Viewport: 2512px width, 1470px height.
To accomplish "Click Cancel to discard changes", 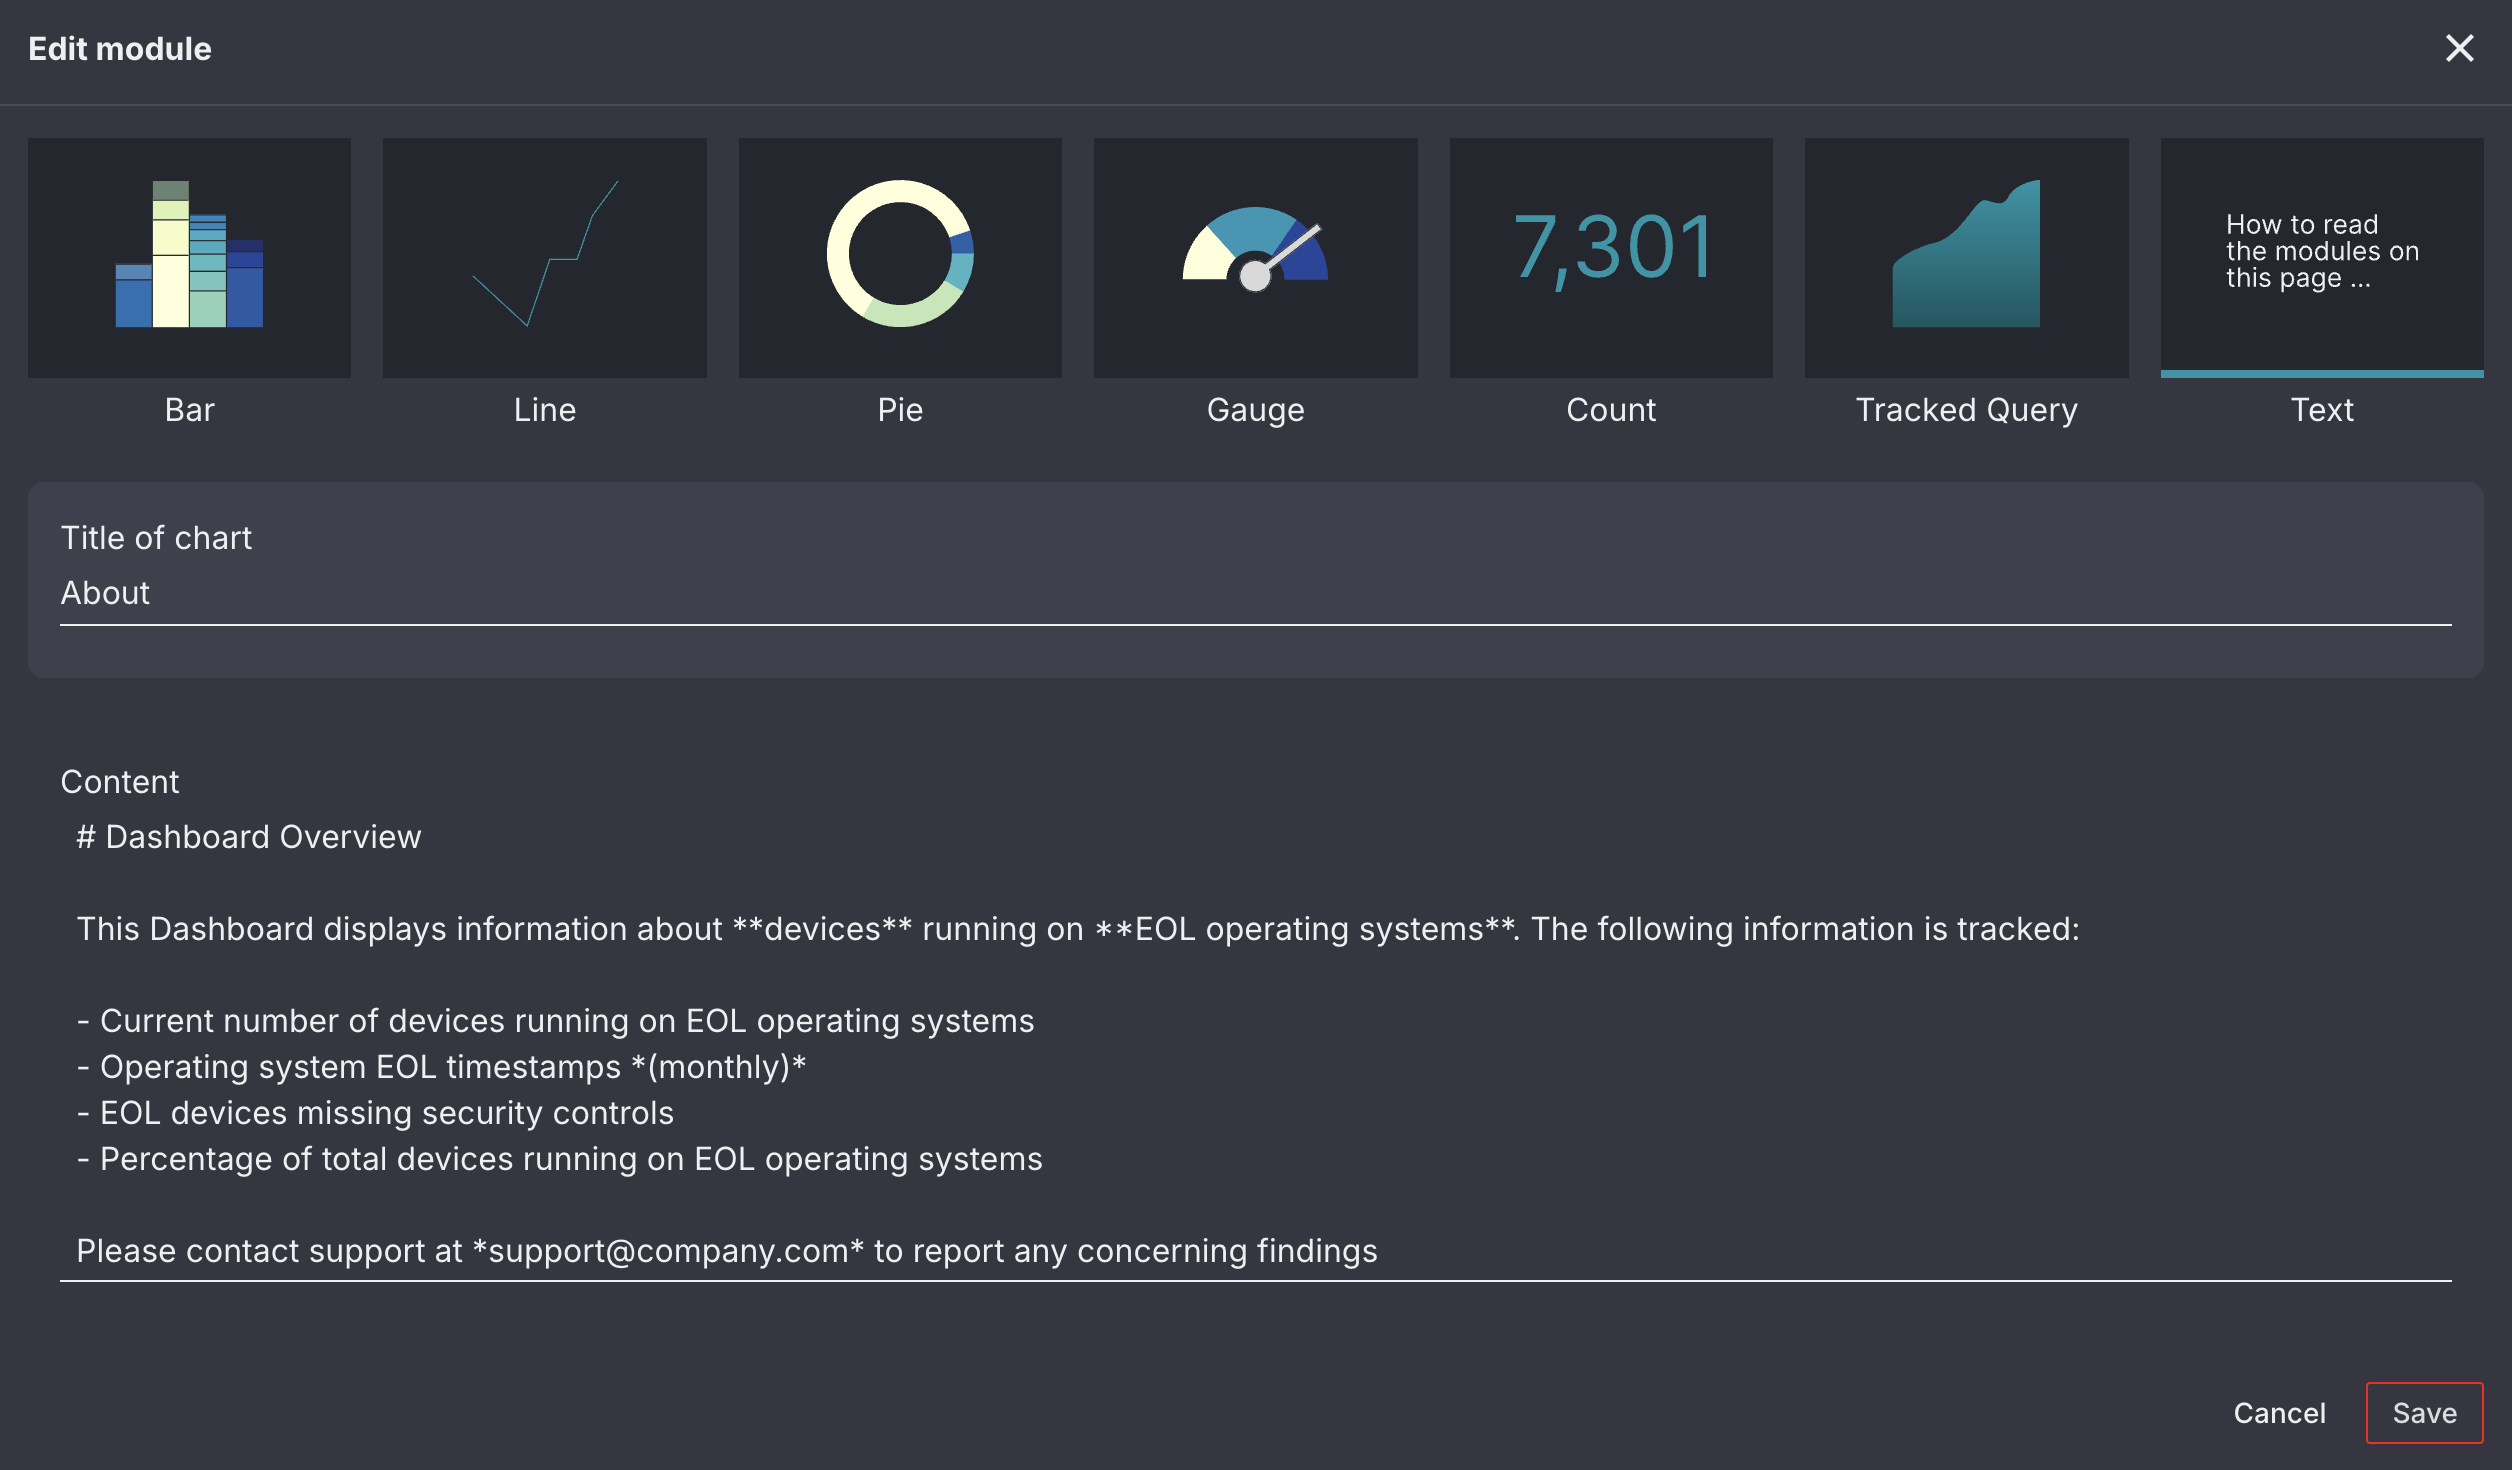I will tap(2280, 1412).
